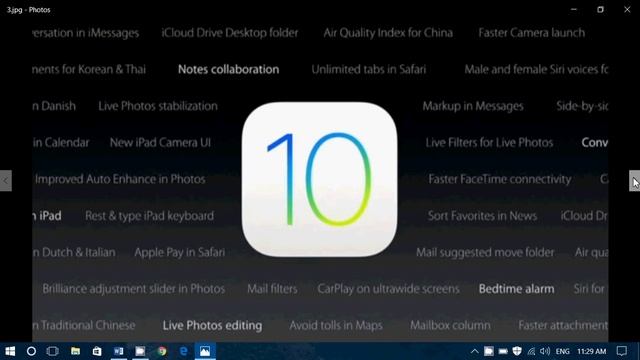Open battery status tray icon
Screen dimensions: 640x360
[x=503, y=351]
